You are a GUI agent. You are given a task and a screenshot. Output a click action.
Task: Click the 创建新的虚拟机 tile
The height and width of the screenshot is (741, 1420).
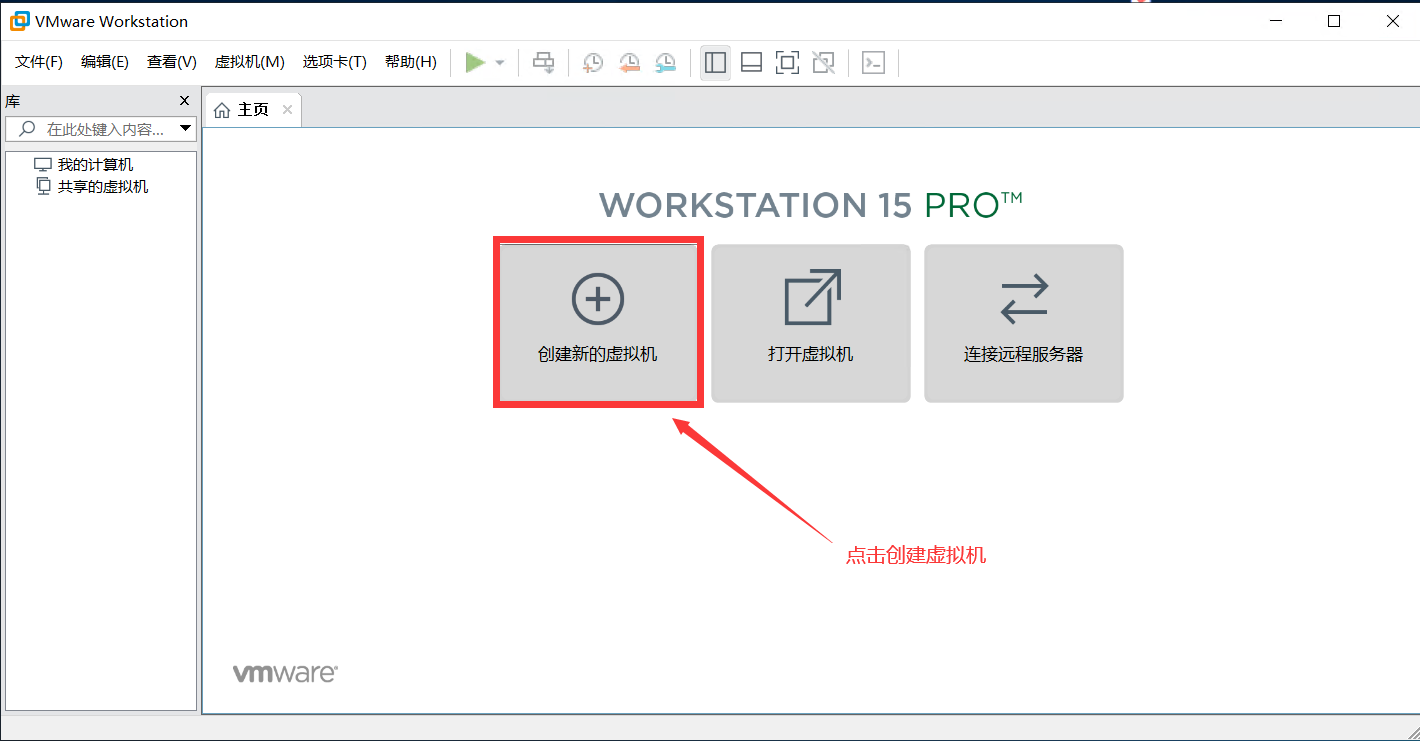pyautogui.click(x=598, y=323)
